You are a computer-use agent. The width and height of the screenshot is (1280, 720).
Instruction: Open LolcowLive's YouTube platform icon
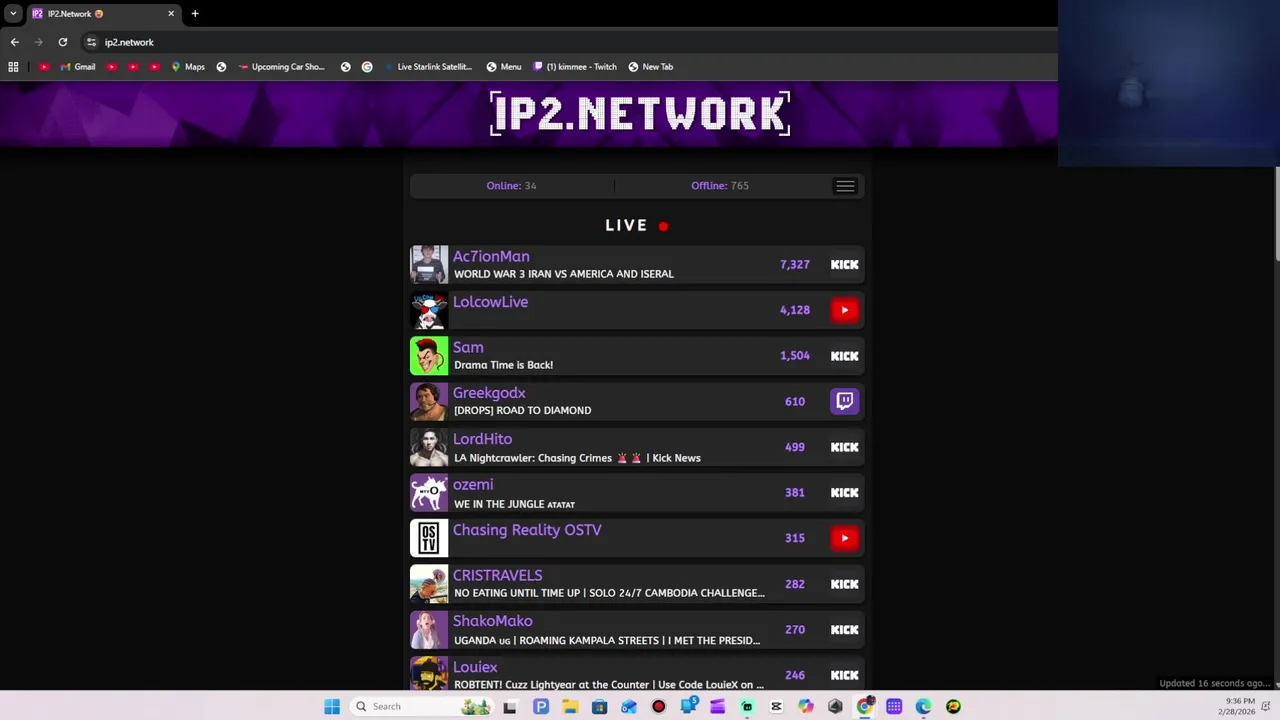(x=844, y=310)
